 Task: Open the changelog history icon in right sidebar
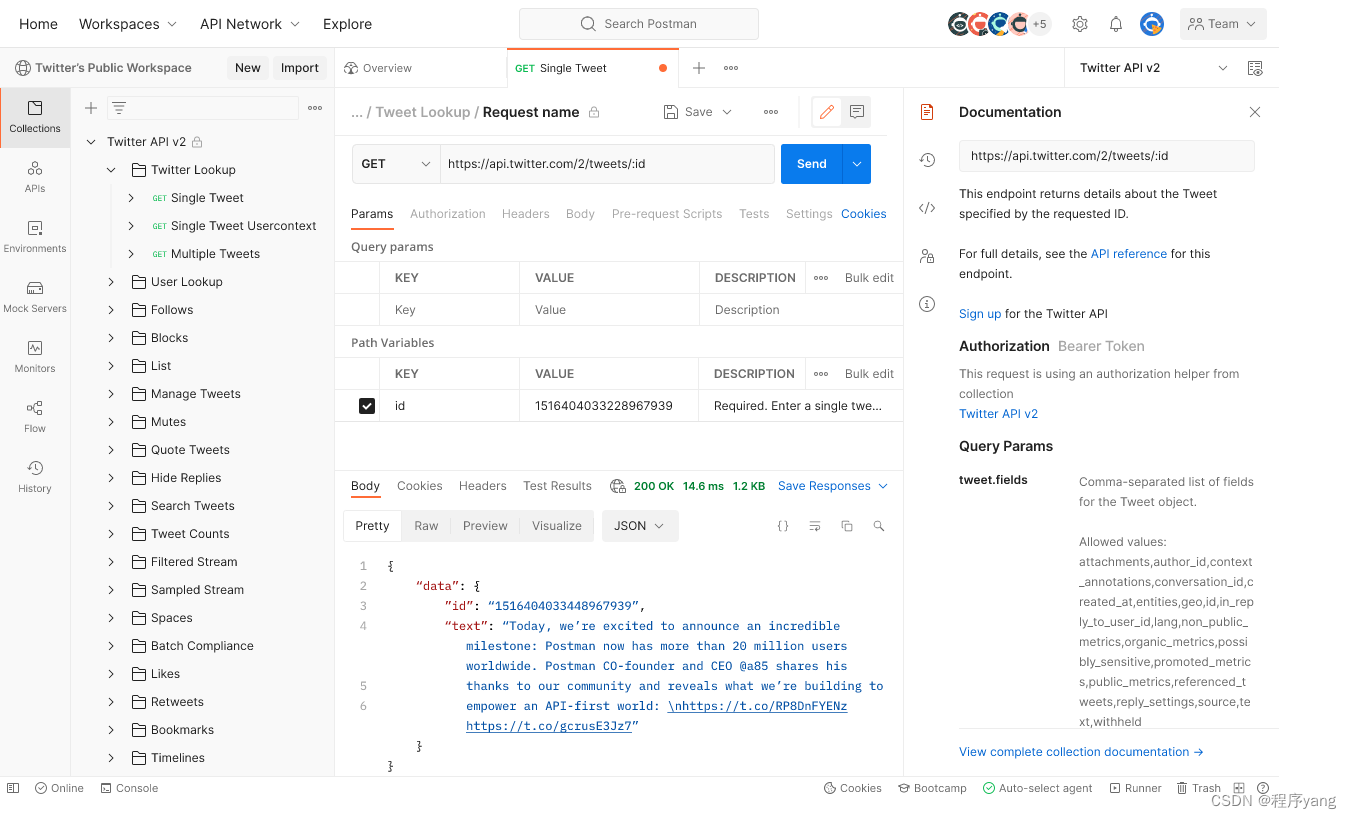927,160
